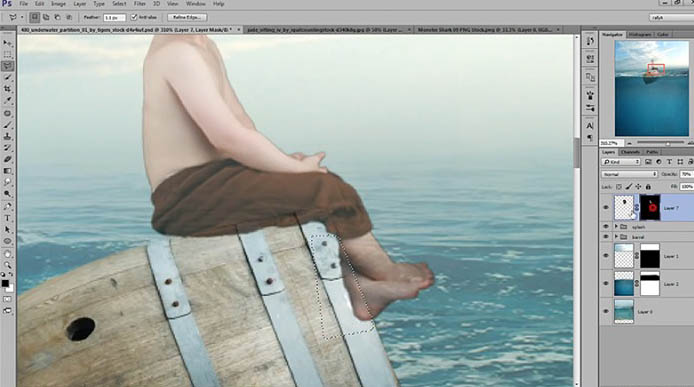Select the Pen tool

click(x=8, y=207)
